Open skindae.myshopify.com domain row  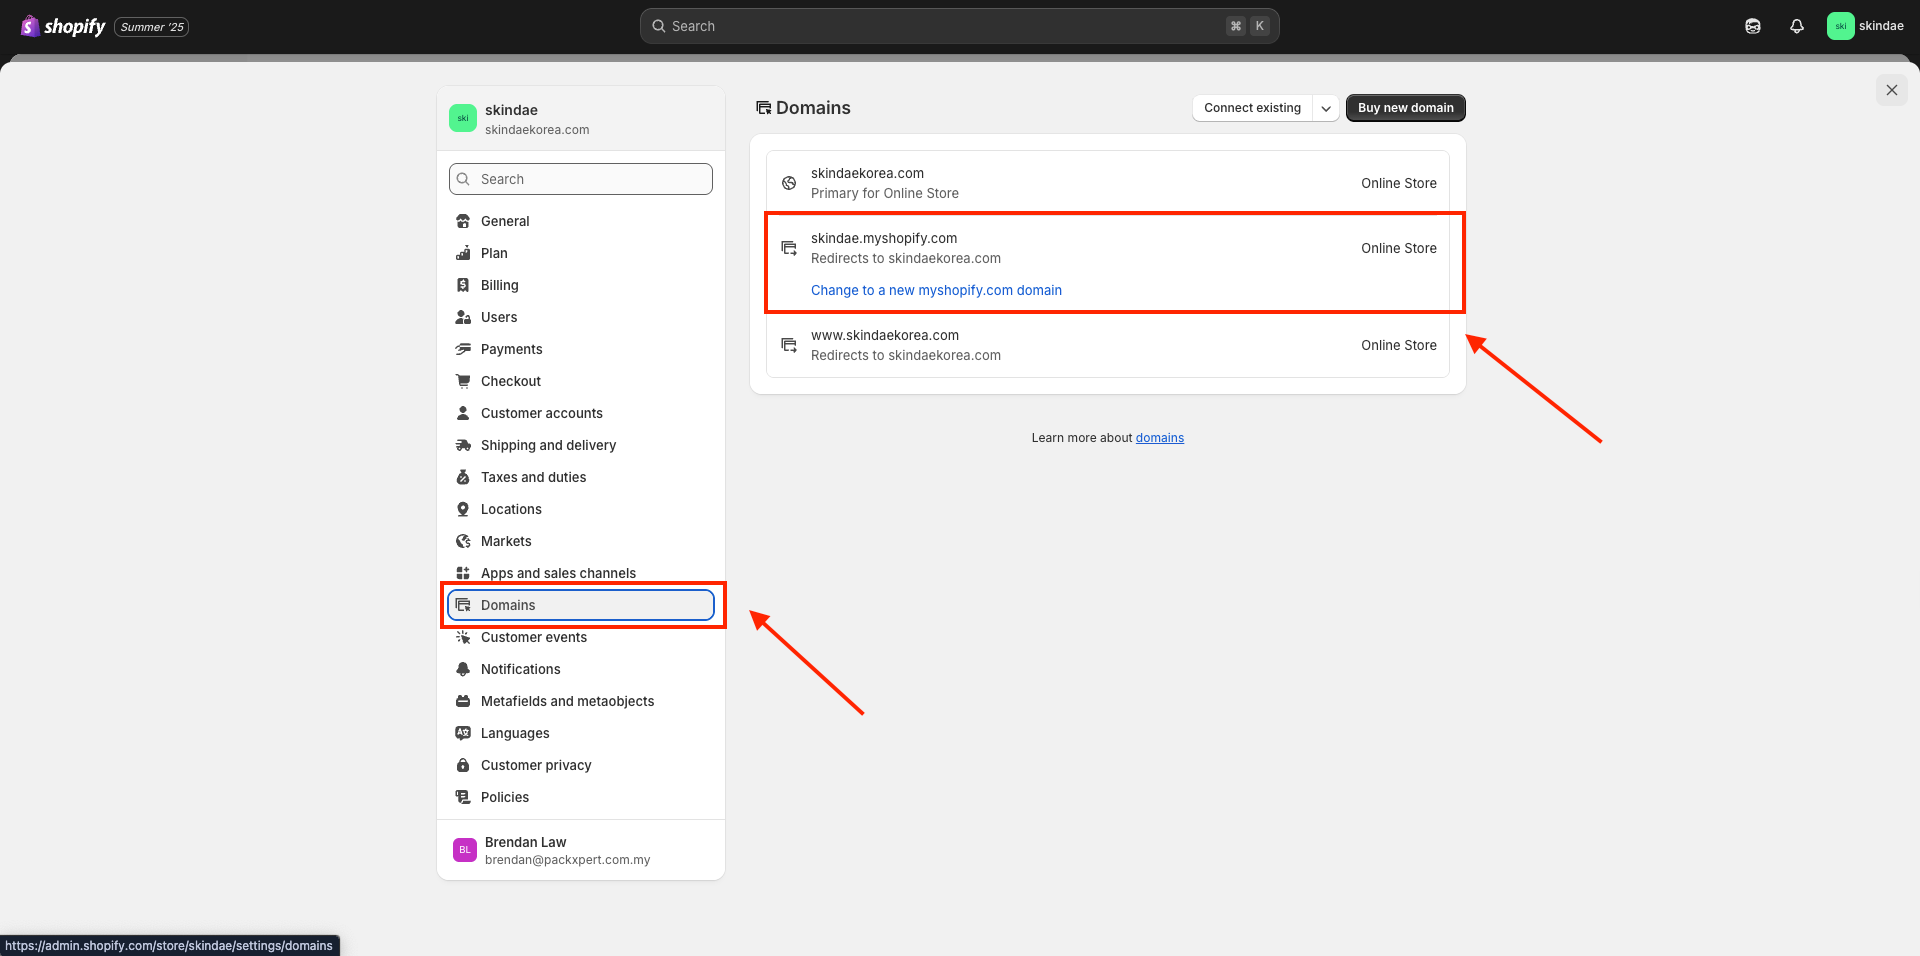[1108, 264]
